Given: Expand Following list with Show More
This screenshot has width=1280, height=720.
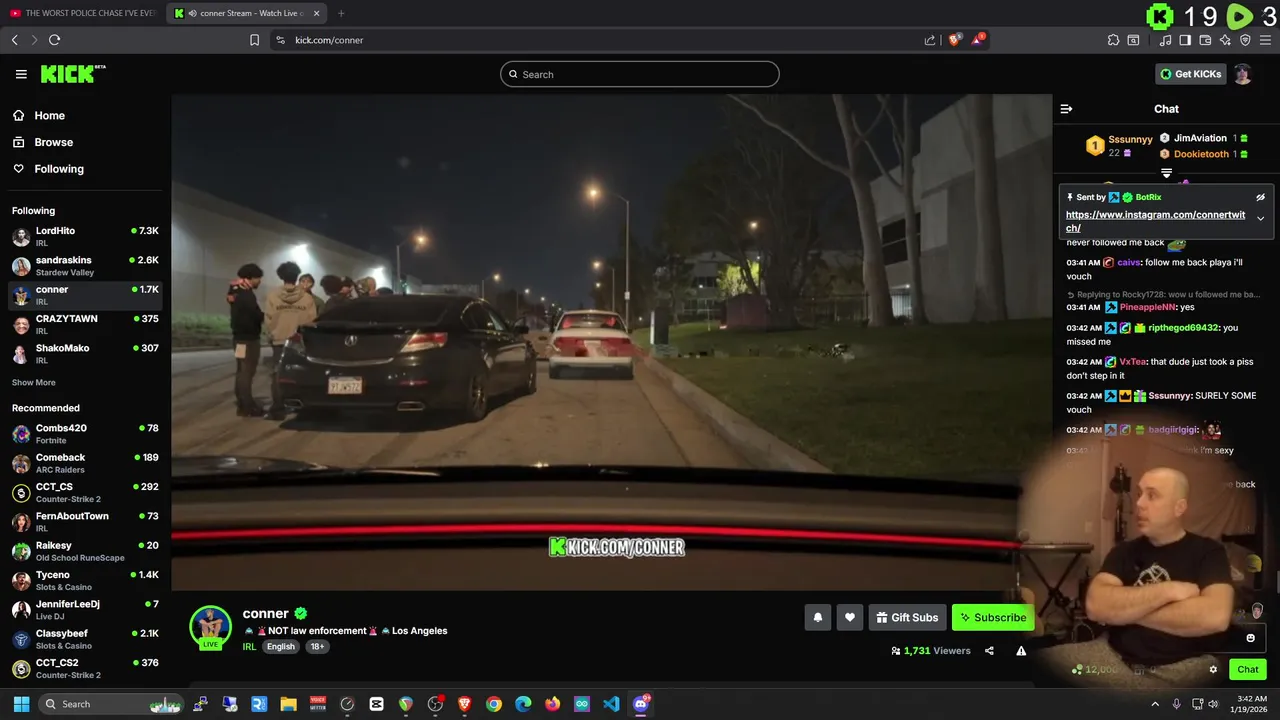Looking at the screenshot, I should (x=34, y=382).
